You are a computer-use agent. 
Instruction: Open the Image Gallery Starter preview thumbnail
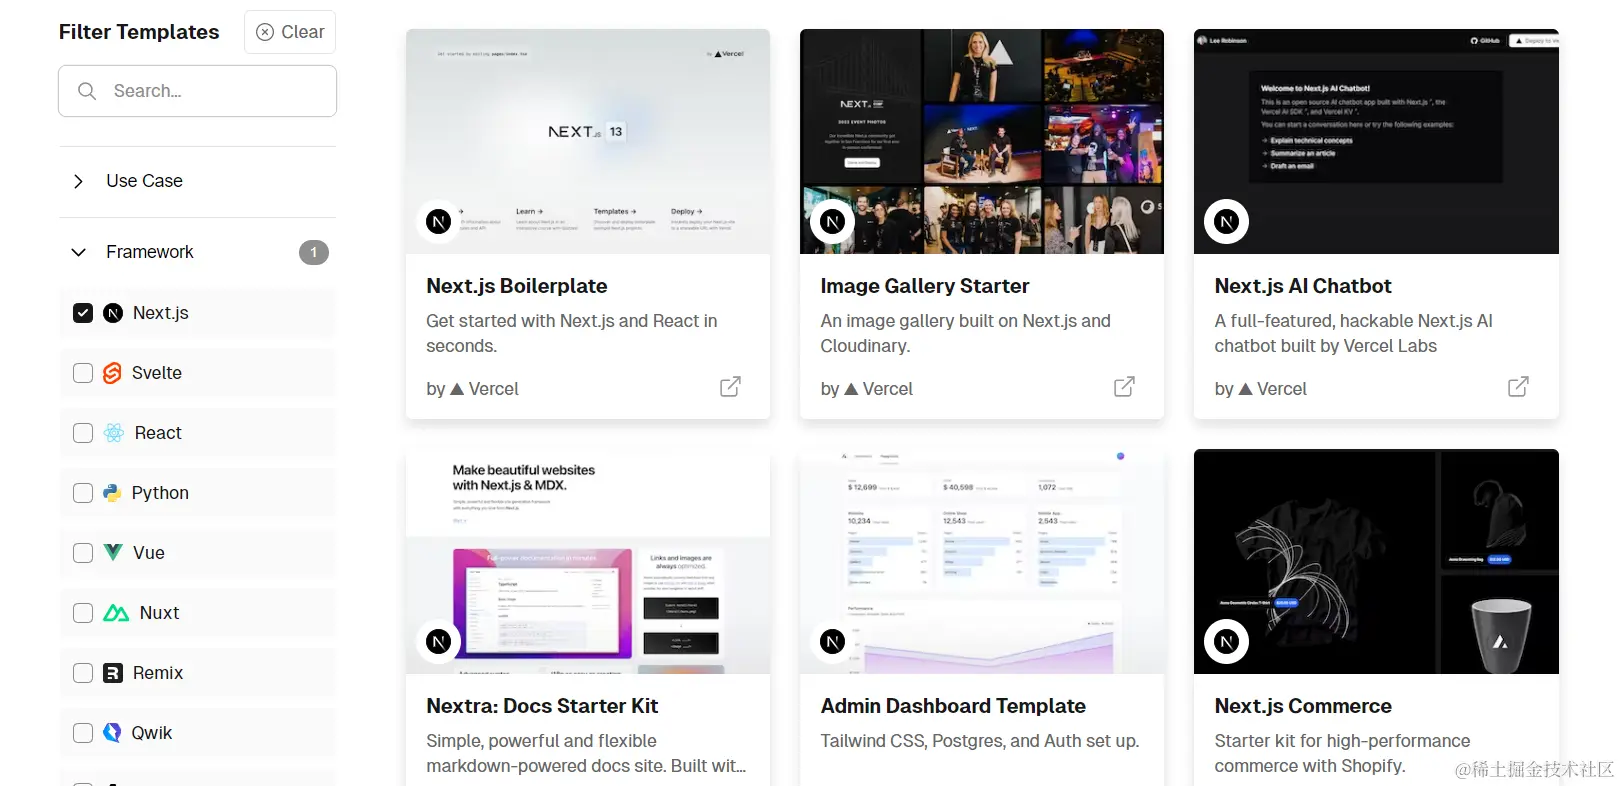(x=982, y=141)
